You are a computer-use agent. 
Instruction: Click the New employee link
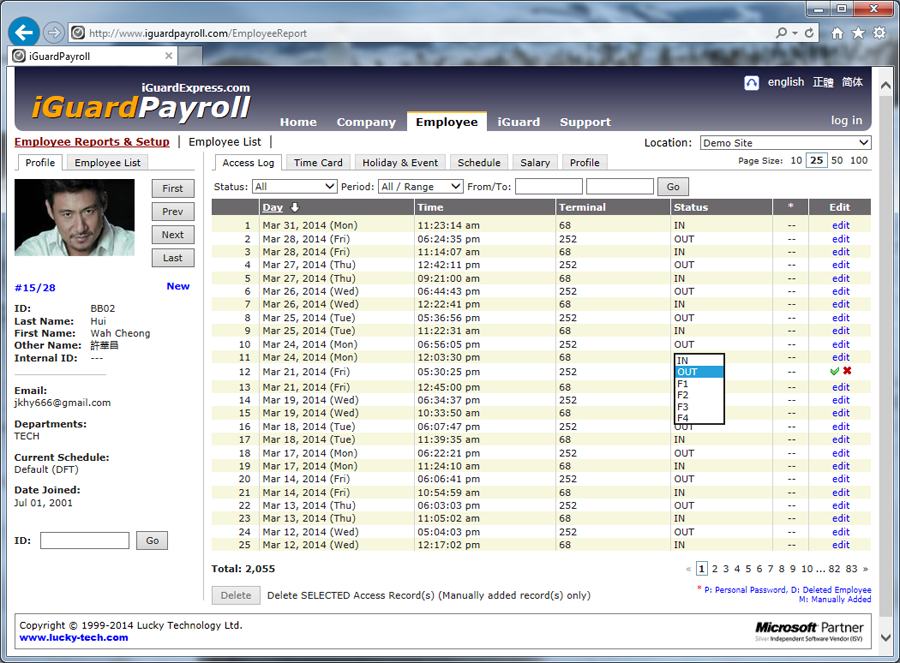click(x=178, y=286)
